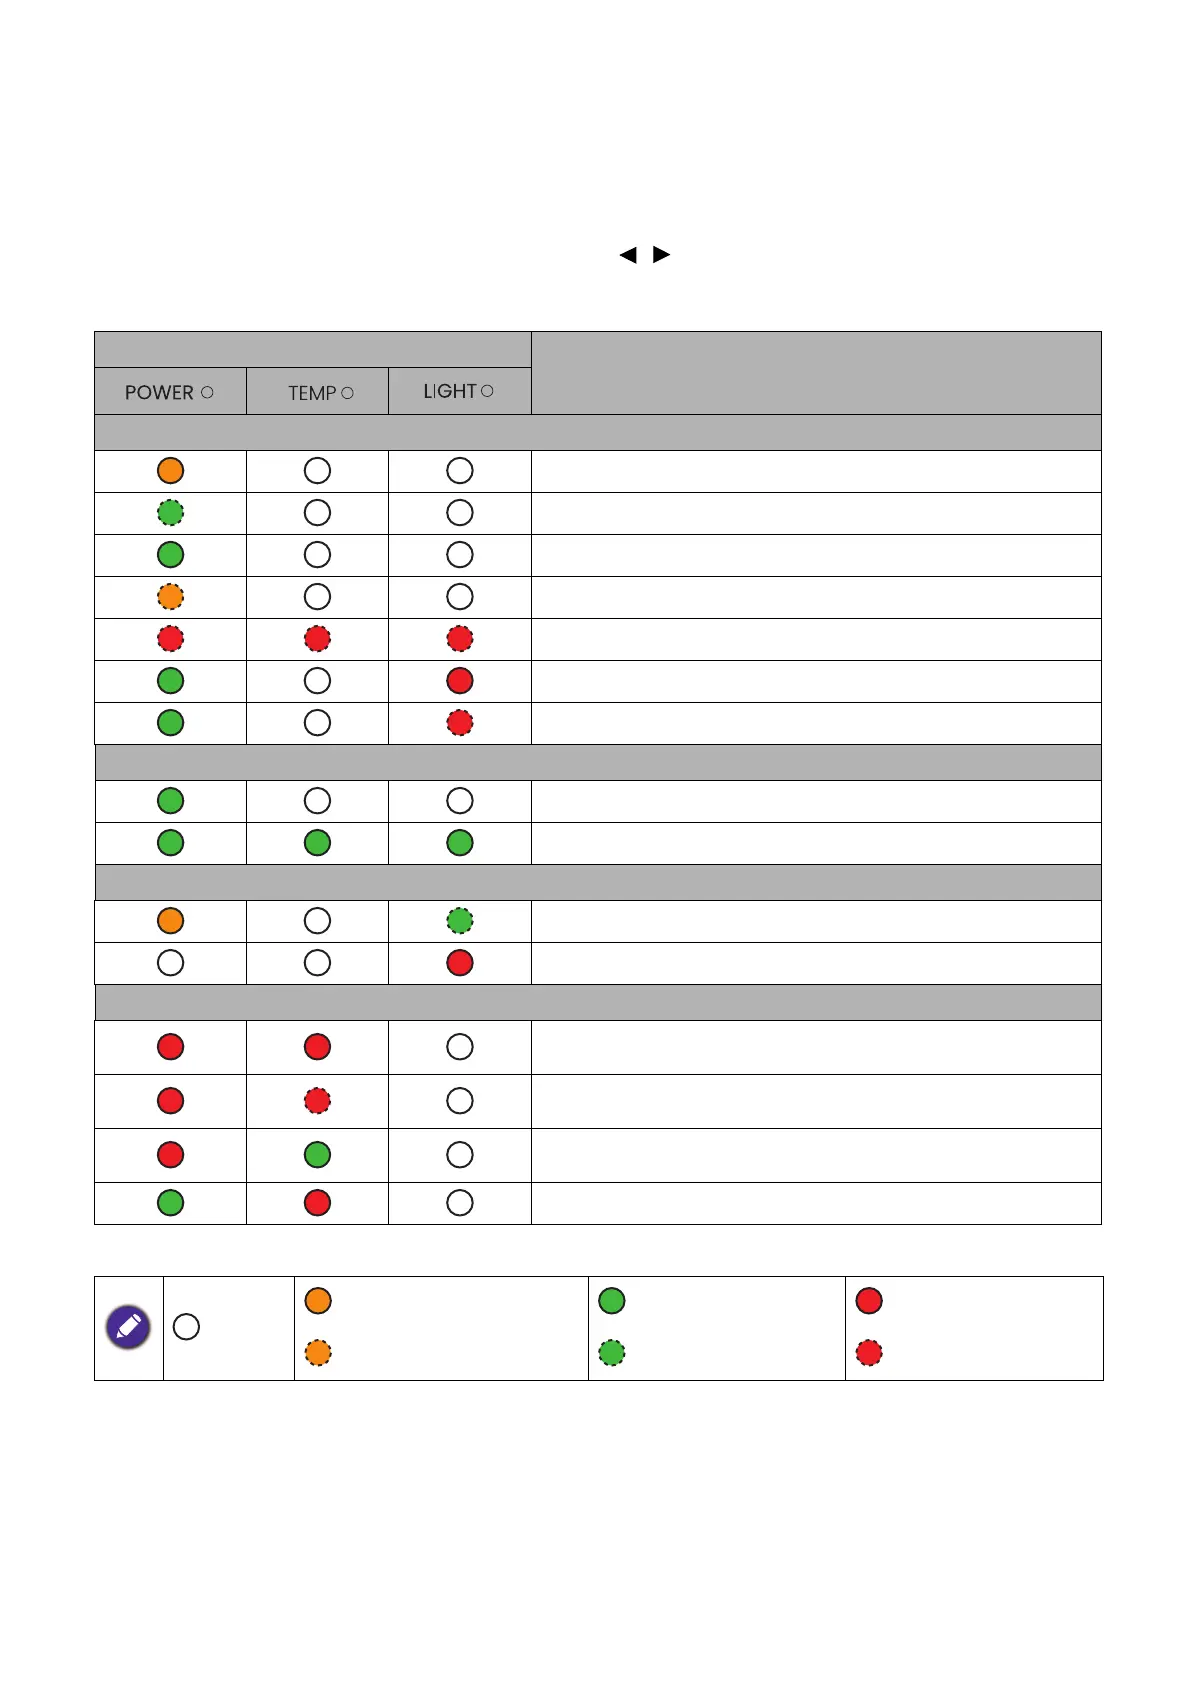Click the purple pencil note icon

click(x=128, y=1327)
